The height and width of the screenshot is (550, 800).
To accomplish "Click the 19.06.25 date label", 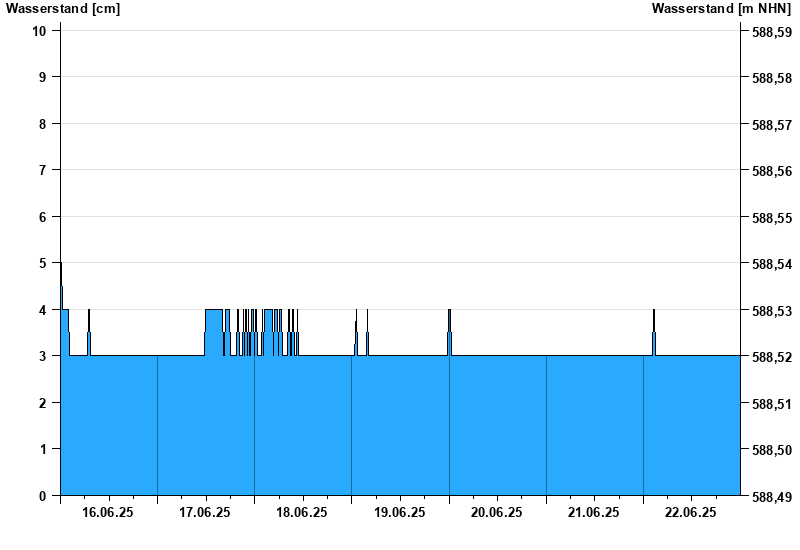I will pos(399,513).
